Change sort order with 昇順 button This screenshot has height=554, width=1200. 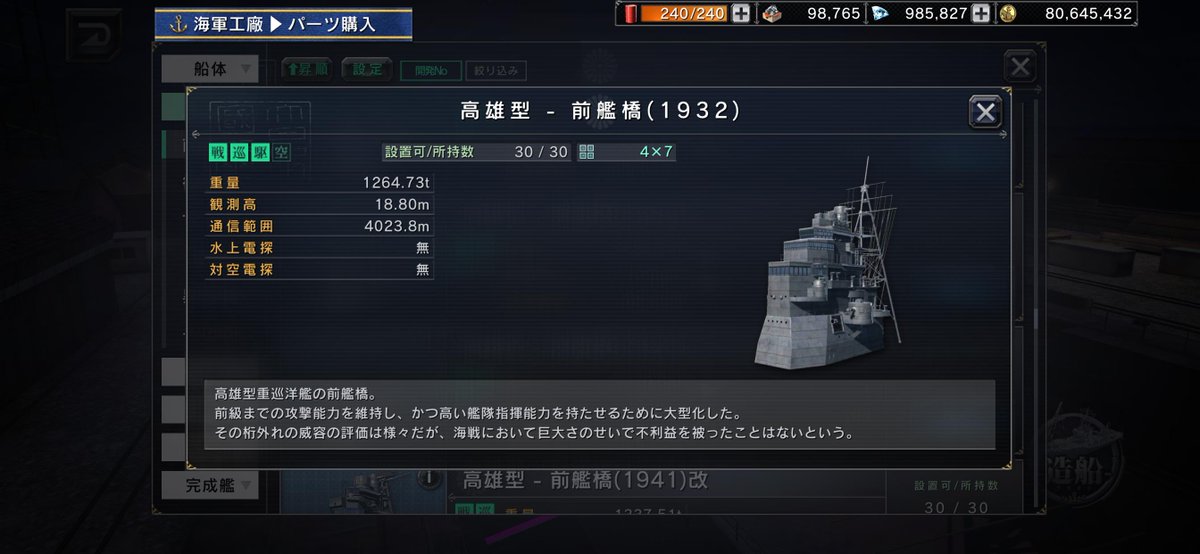(x=307, y=69)
